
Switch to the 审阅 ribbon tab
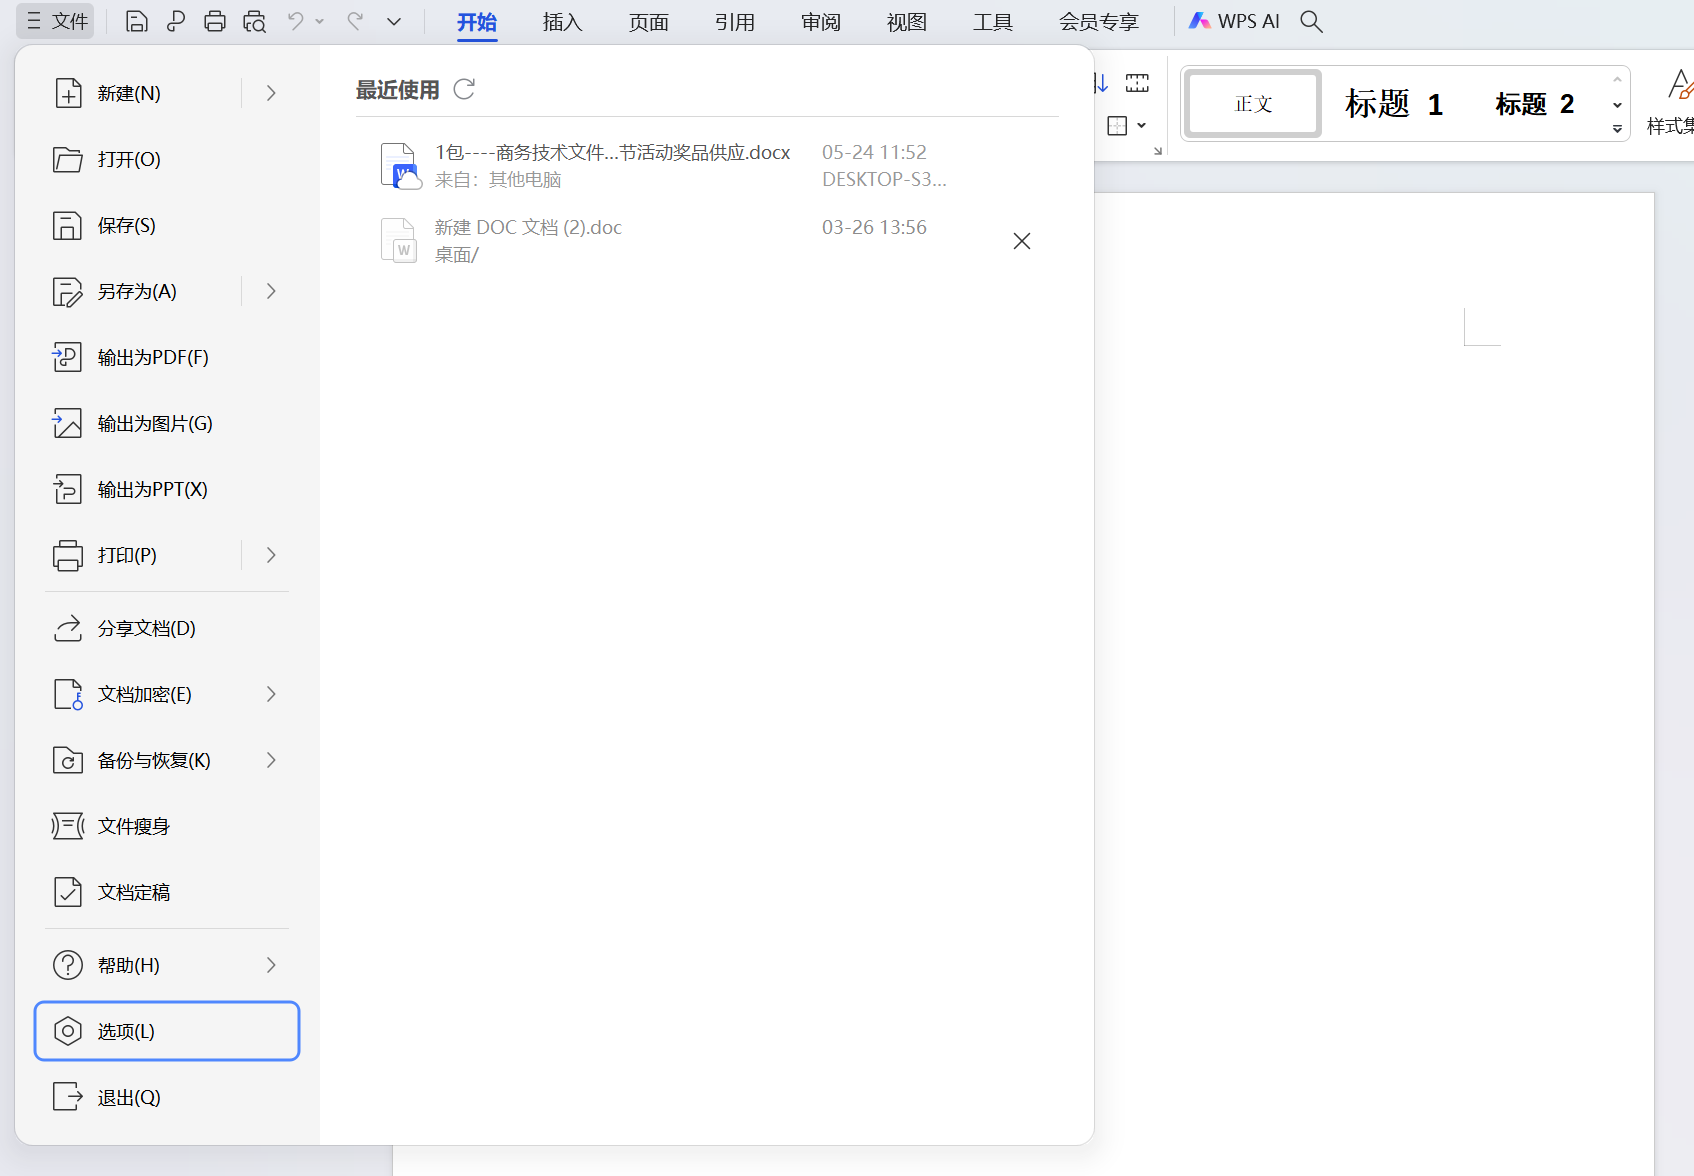820,22
